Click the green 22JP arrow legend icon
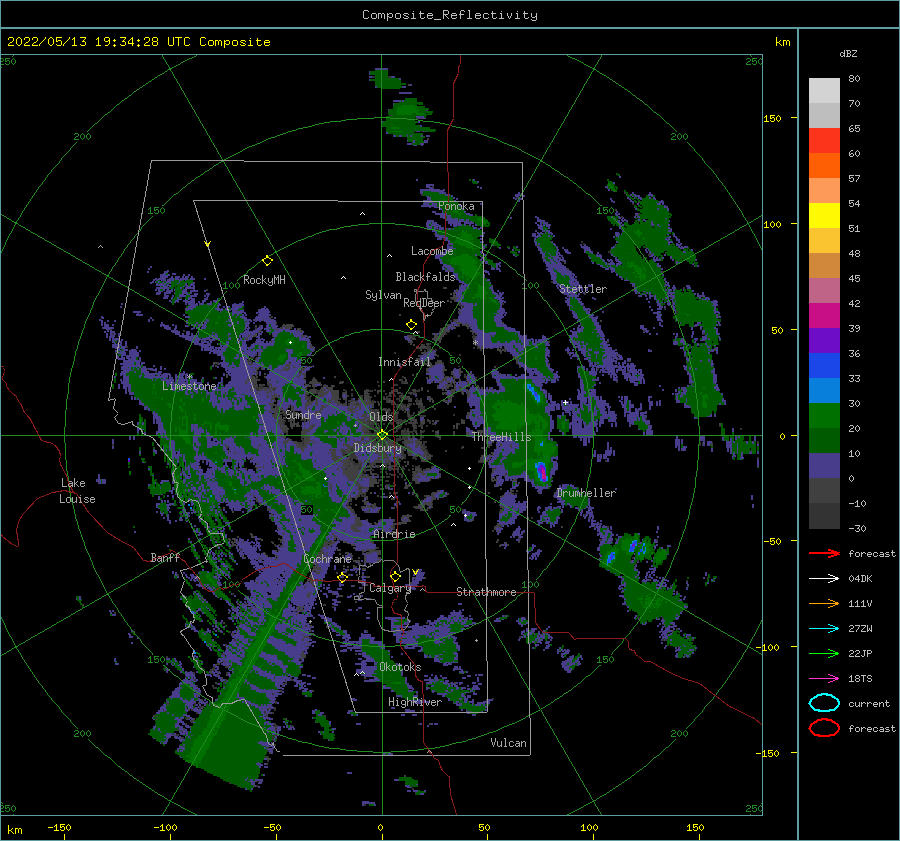This screenshot has width=900, height=841. pyautogui.click(x=824, y=653)
